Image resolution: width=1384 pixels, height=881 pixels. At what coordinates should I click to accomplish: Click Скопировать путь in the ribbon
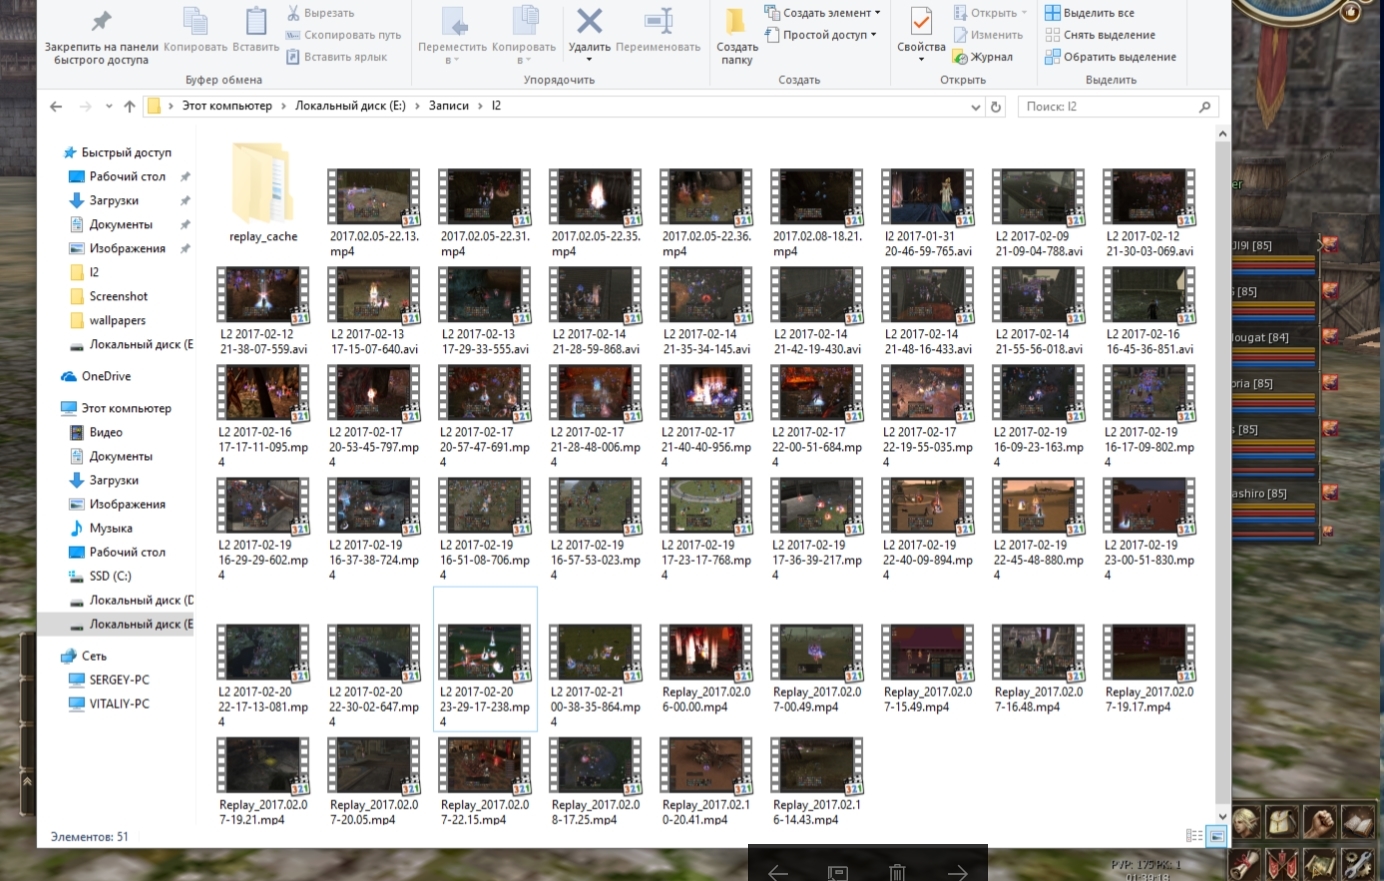click(x=343, y=35)
